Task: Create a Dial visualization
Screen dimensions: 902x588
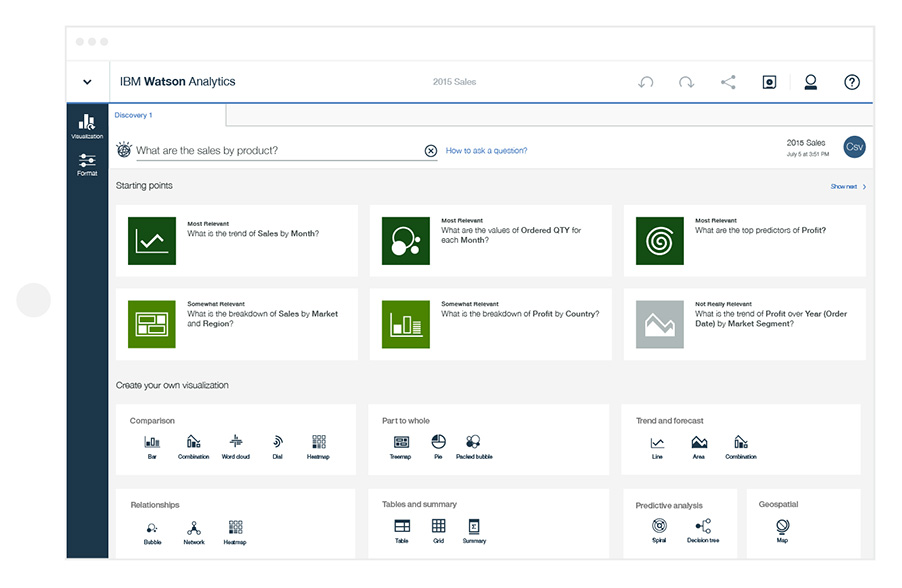Action: [277, 446]
